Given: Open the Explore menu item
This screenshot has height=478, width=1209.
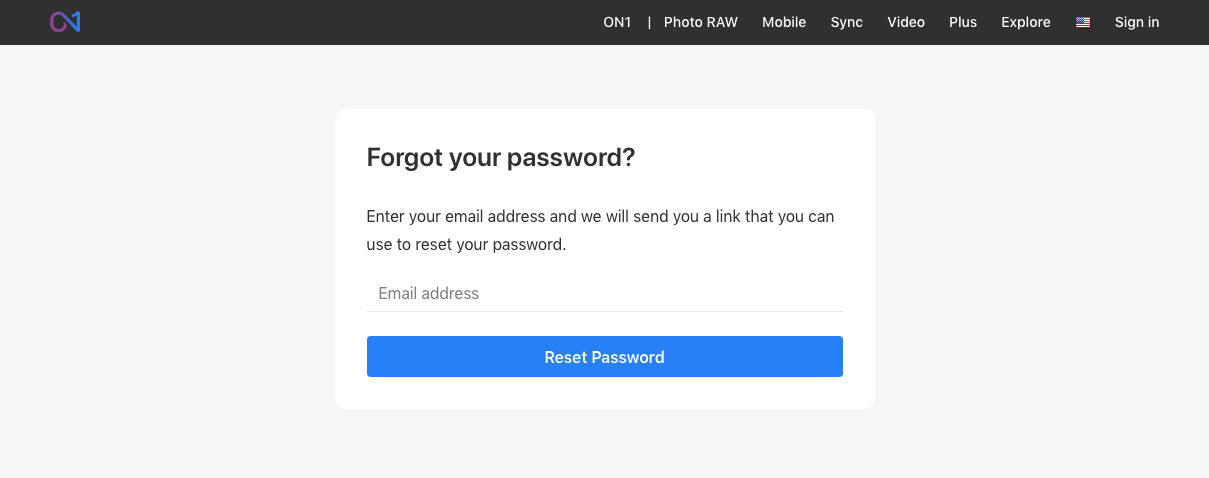Looking at the screenshot, I should tap(1026, 22).
